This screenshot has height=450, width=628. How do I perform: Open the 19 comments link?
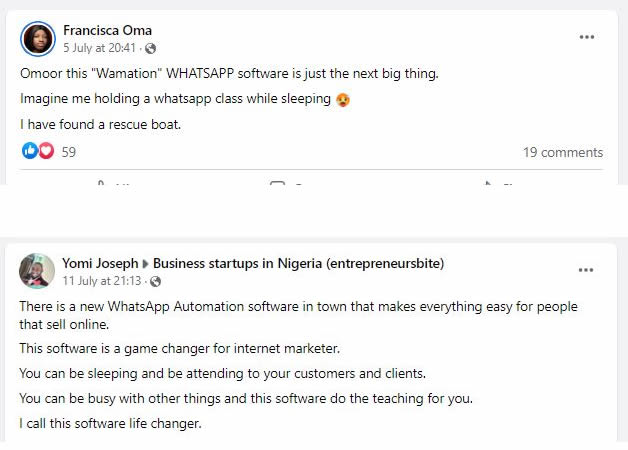pos(563,153)
